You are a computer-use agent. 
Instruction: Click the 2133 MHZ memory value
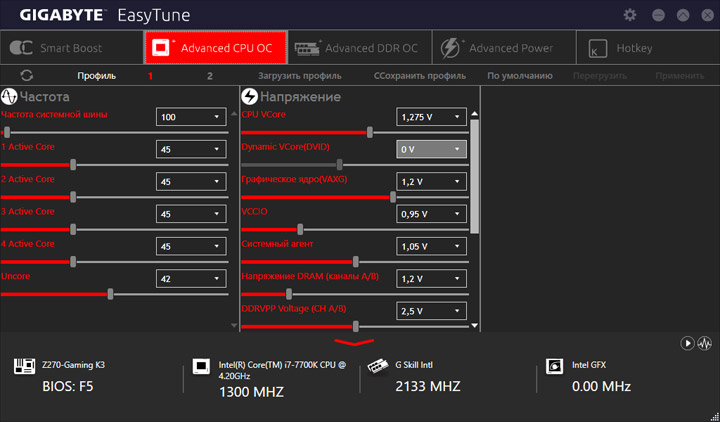point(428,387)
